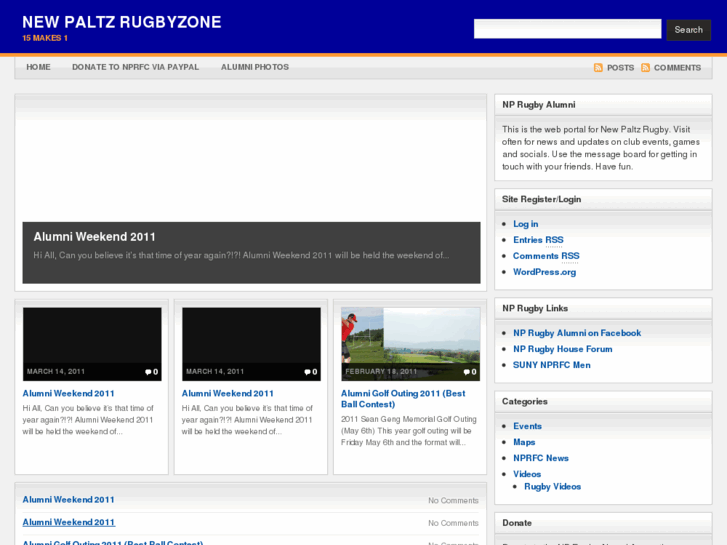The height and width of the screenshot is (545, 727).
Task: Visit the NP Rugby House Forum link
Action: [562, 349]
